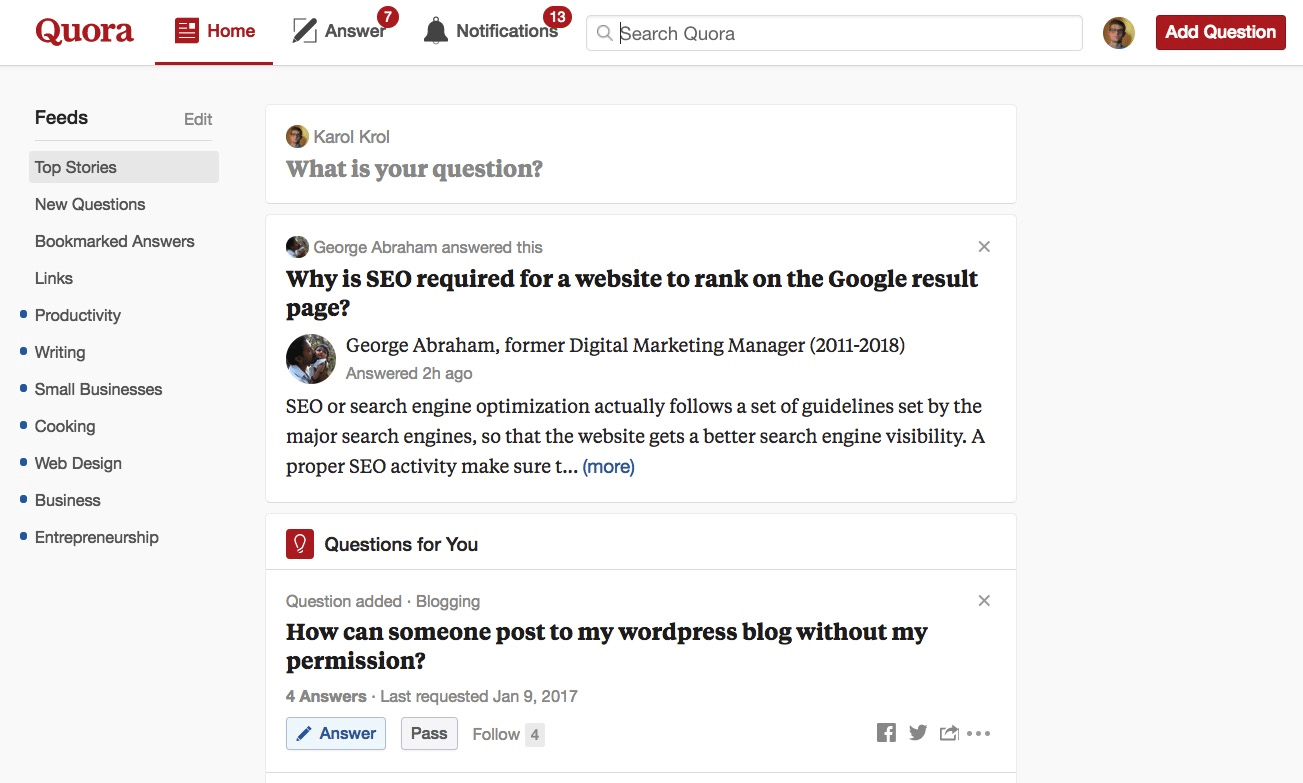Image resolution: width=1303 pixels, height=783 pixels.
Task: Switch to the Top Stories feed
Action: [75, 167]
